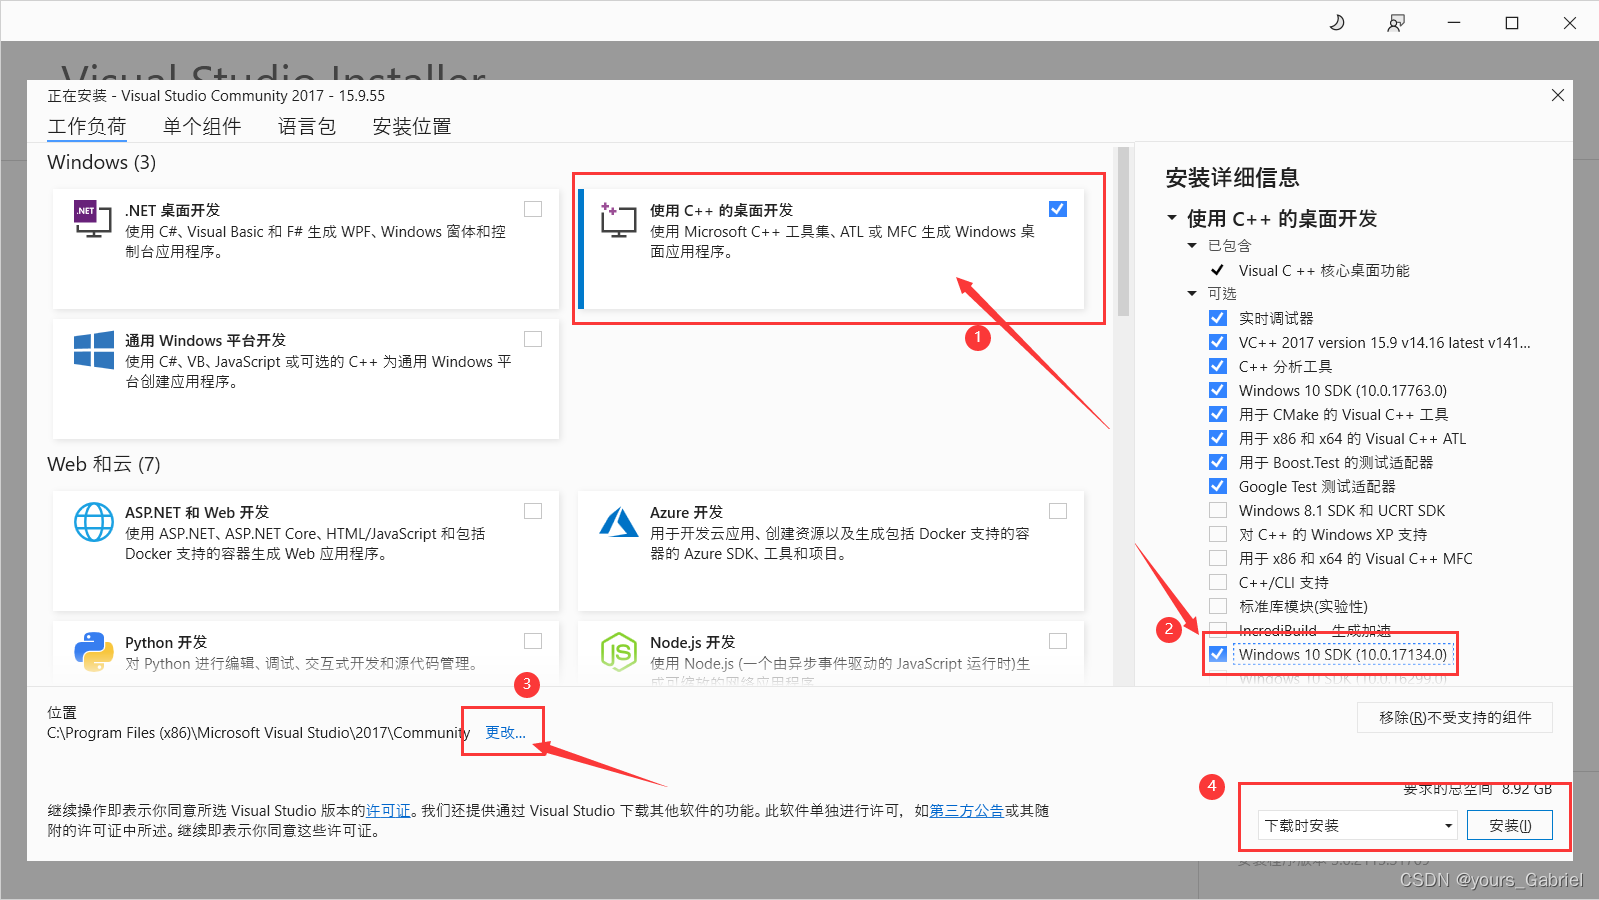Click the Universal Windows Platform logo icon
The image size is (1599, 900).
click(93, 350)
